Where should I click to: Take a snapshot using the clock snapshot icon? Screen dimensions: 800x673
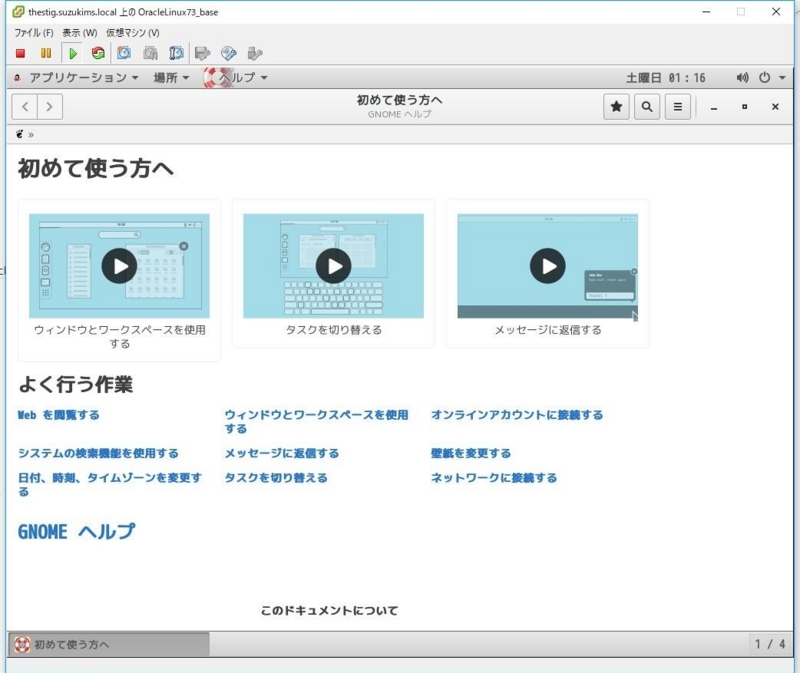coord(124,53)
